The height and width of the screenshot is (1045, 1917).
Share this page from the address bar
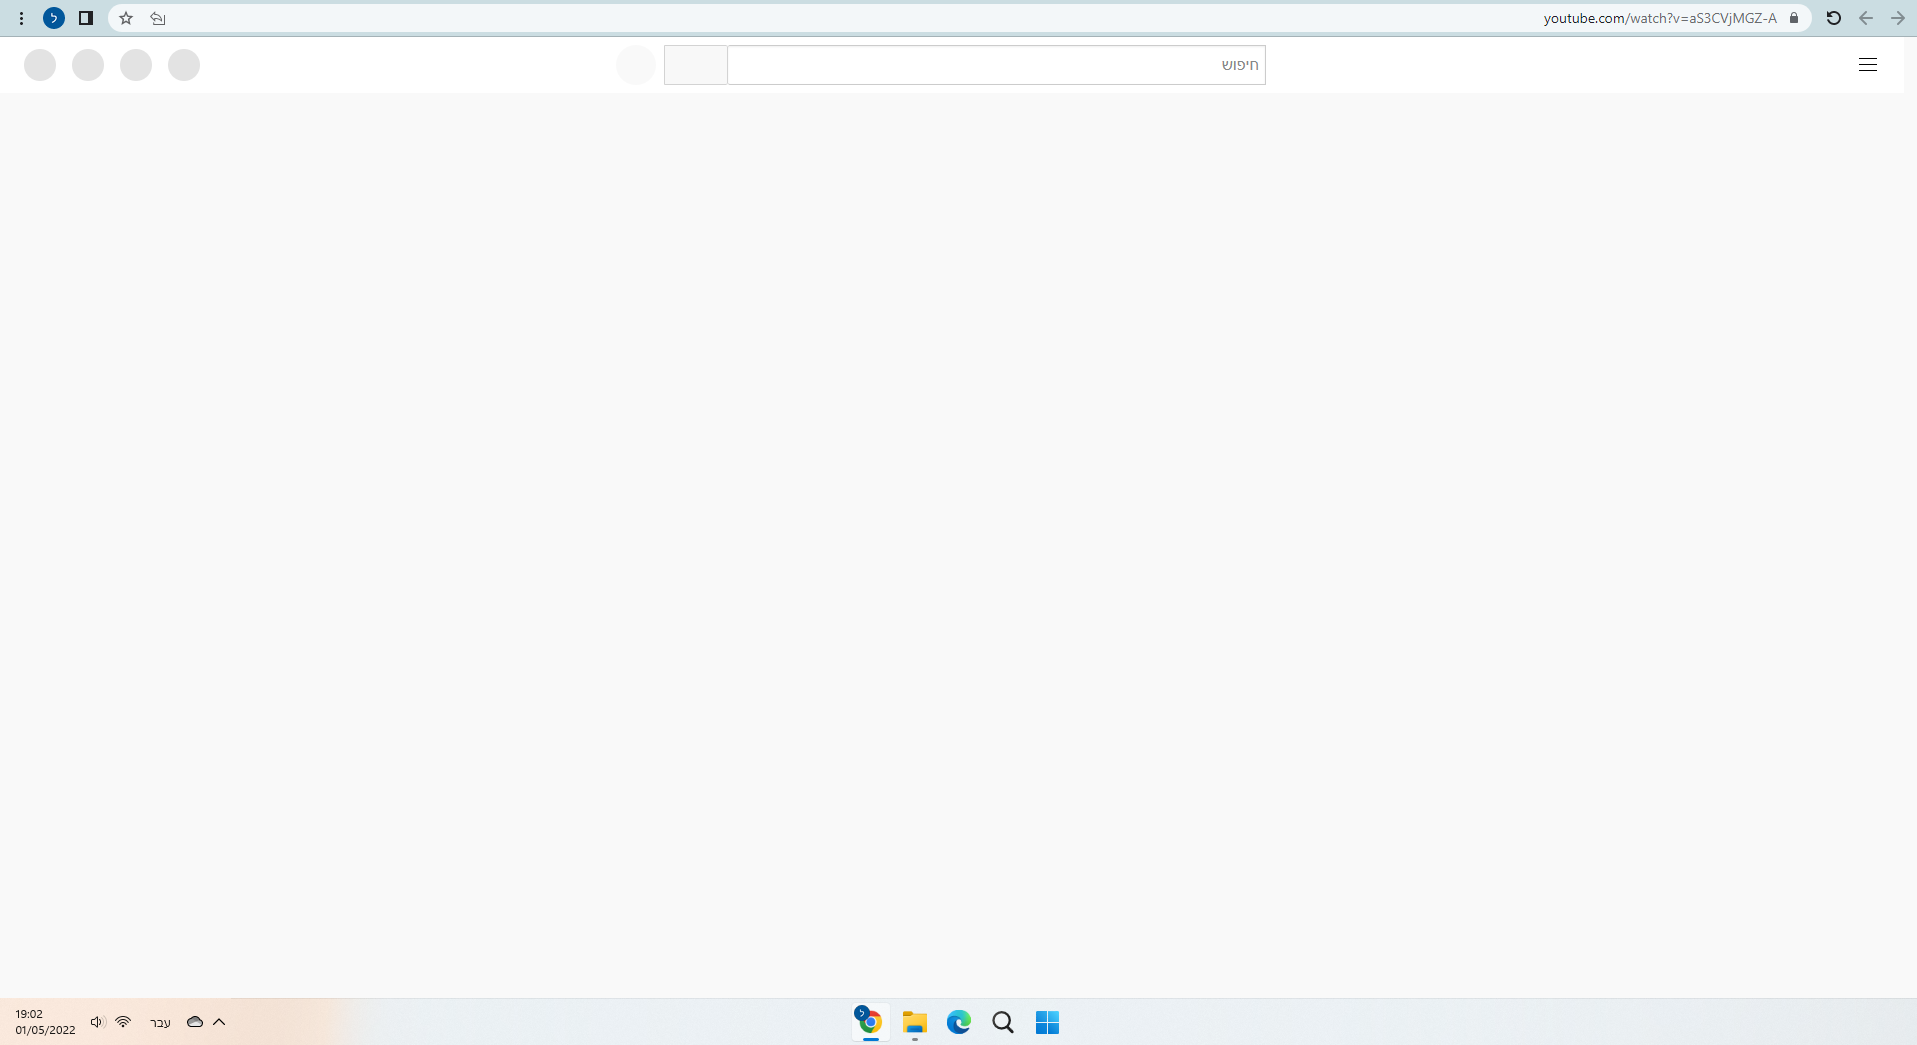coord(158,18)
